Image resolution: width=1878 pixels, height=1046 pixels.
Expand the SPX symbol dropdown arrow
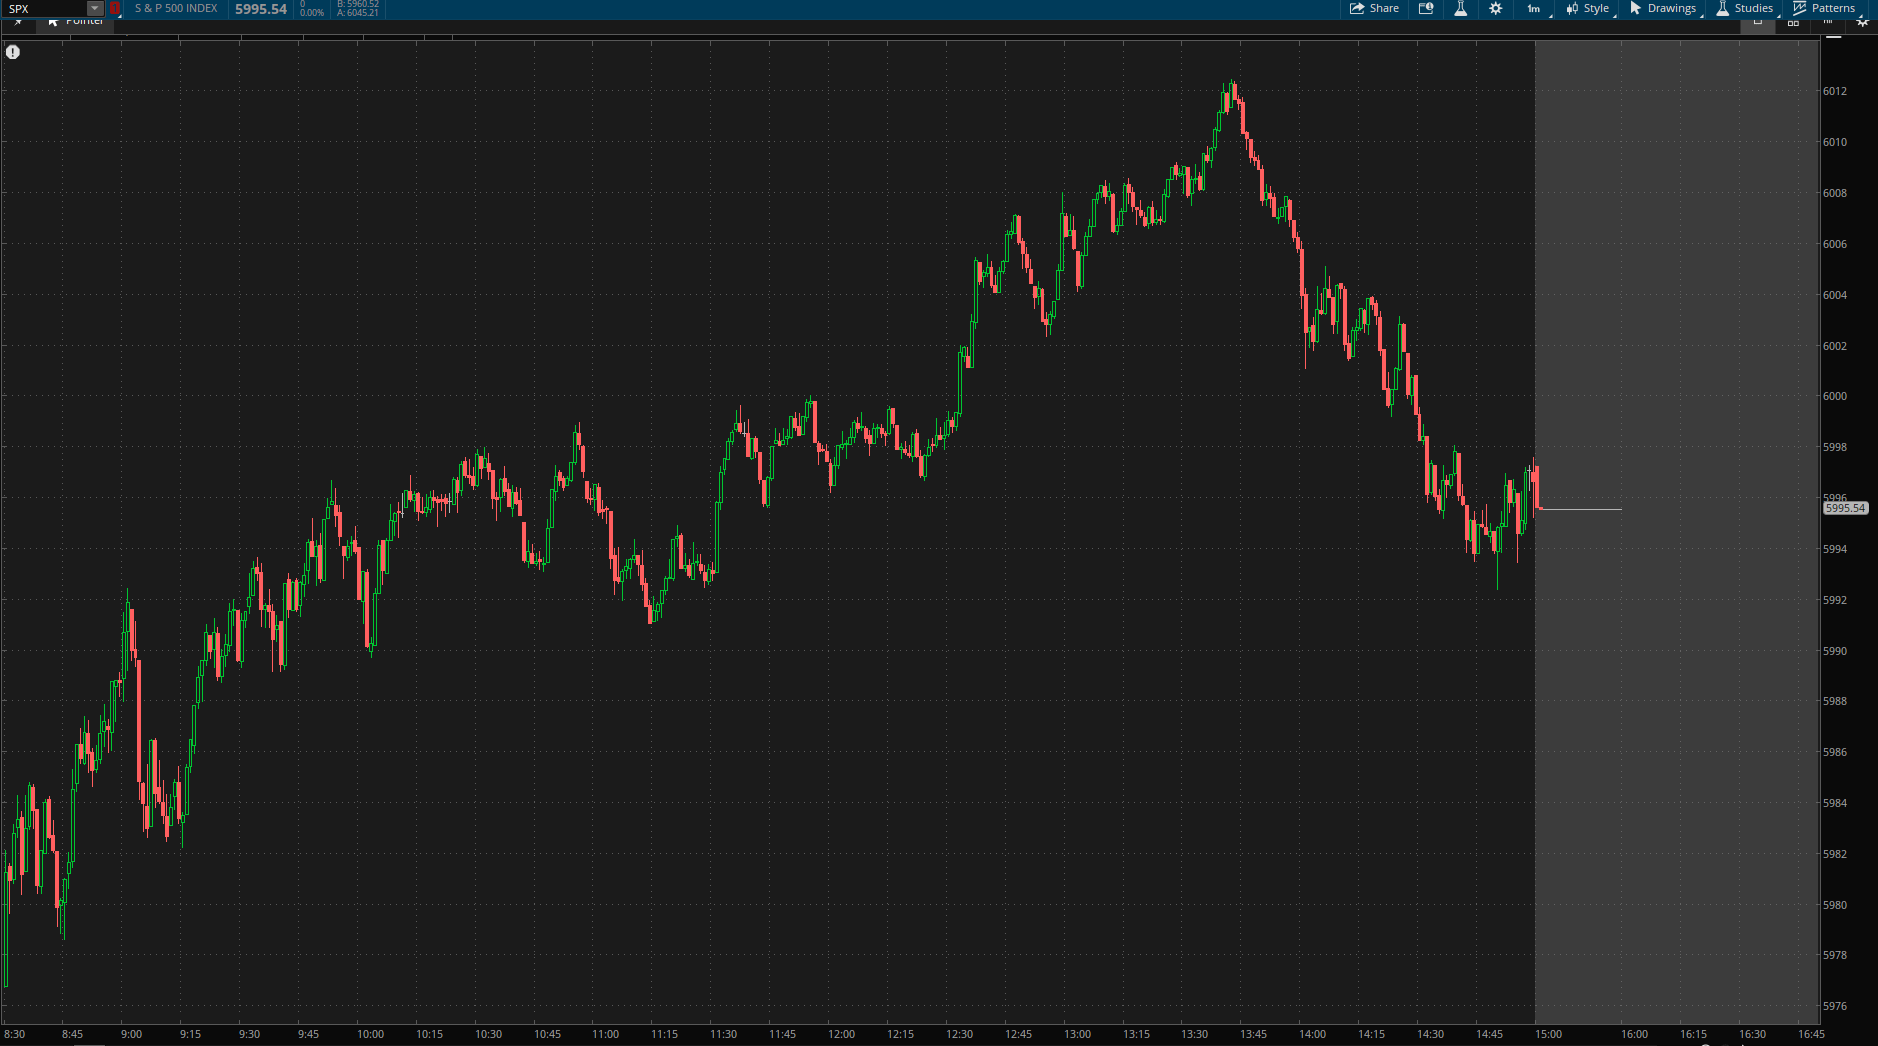tap(95, 8)
